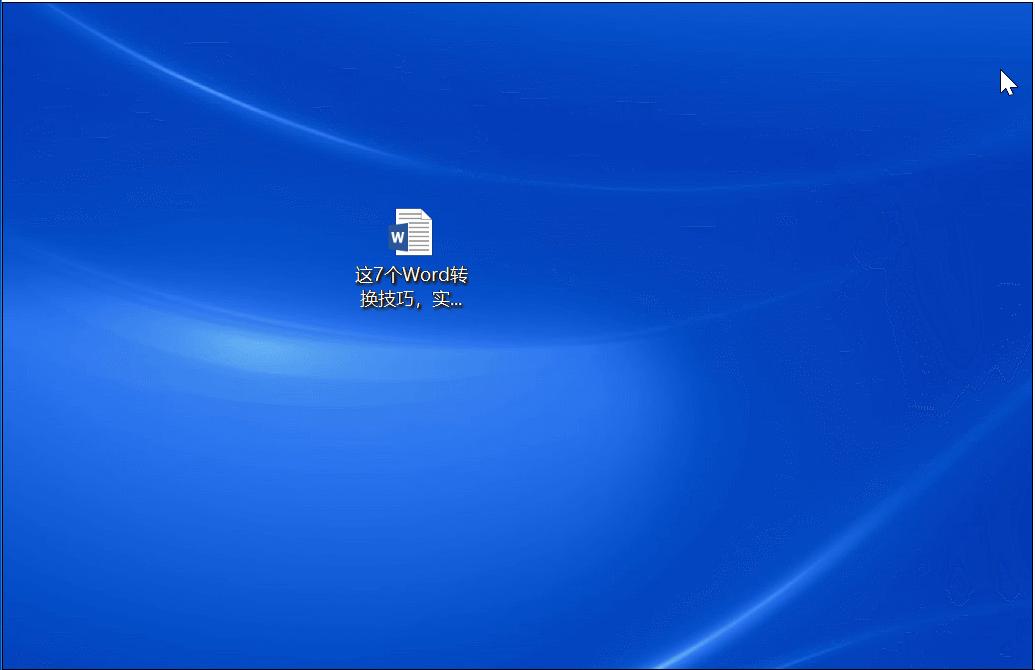Click the blue W badge on file icon
1035x670 pixels.
[397, 238]
